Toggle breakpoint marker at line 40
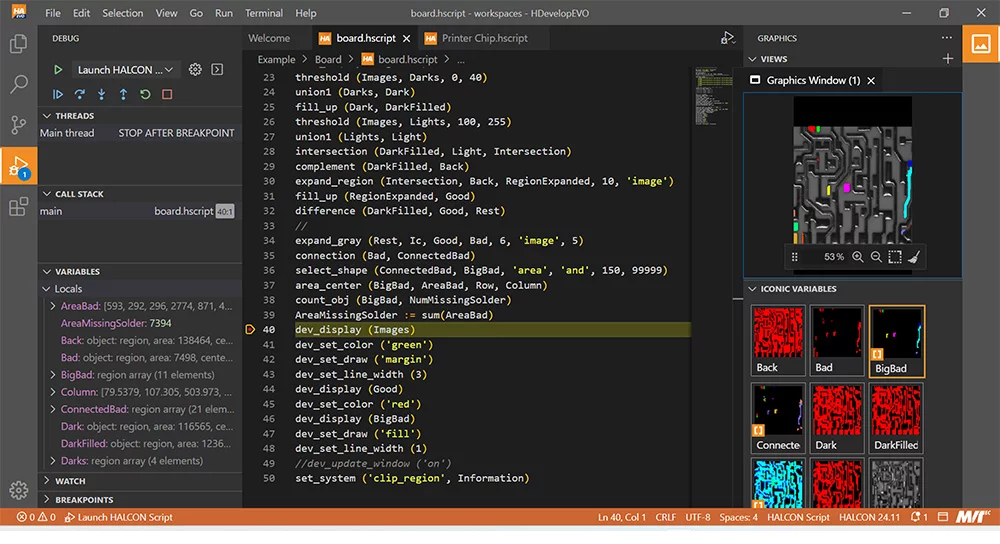The width and height of the screenshot is (1000, 544). point(251,329)
